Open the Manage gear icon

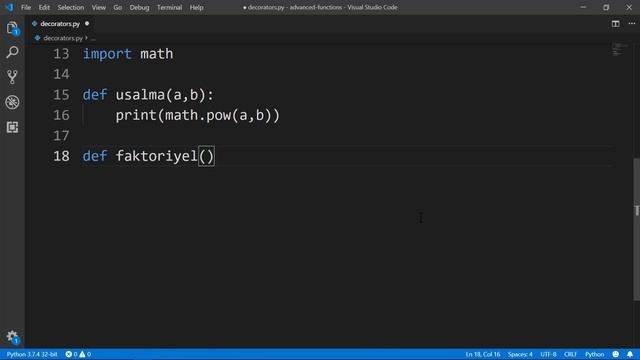click(12, 337)
